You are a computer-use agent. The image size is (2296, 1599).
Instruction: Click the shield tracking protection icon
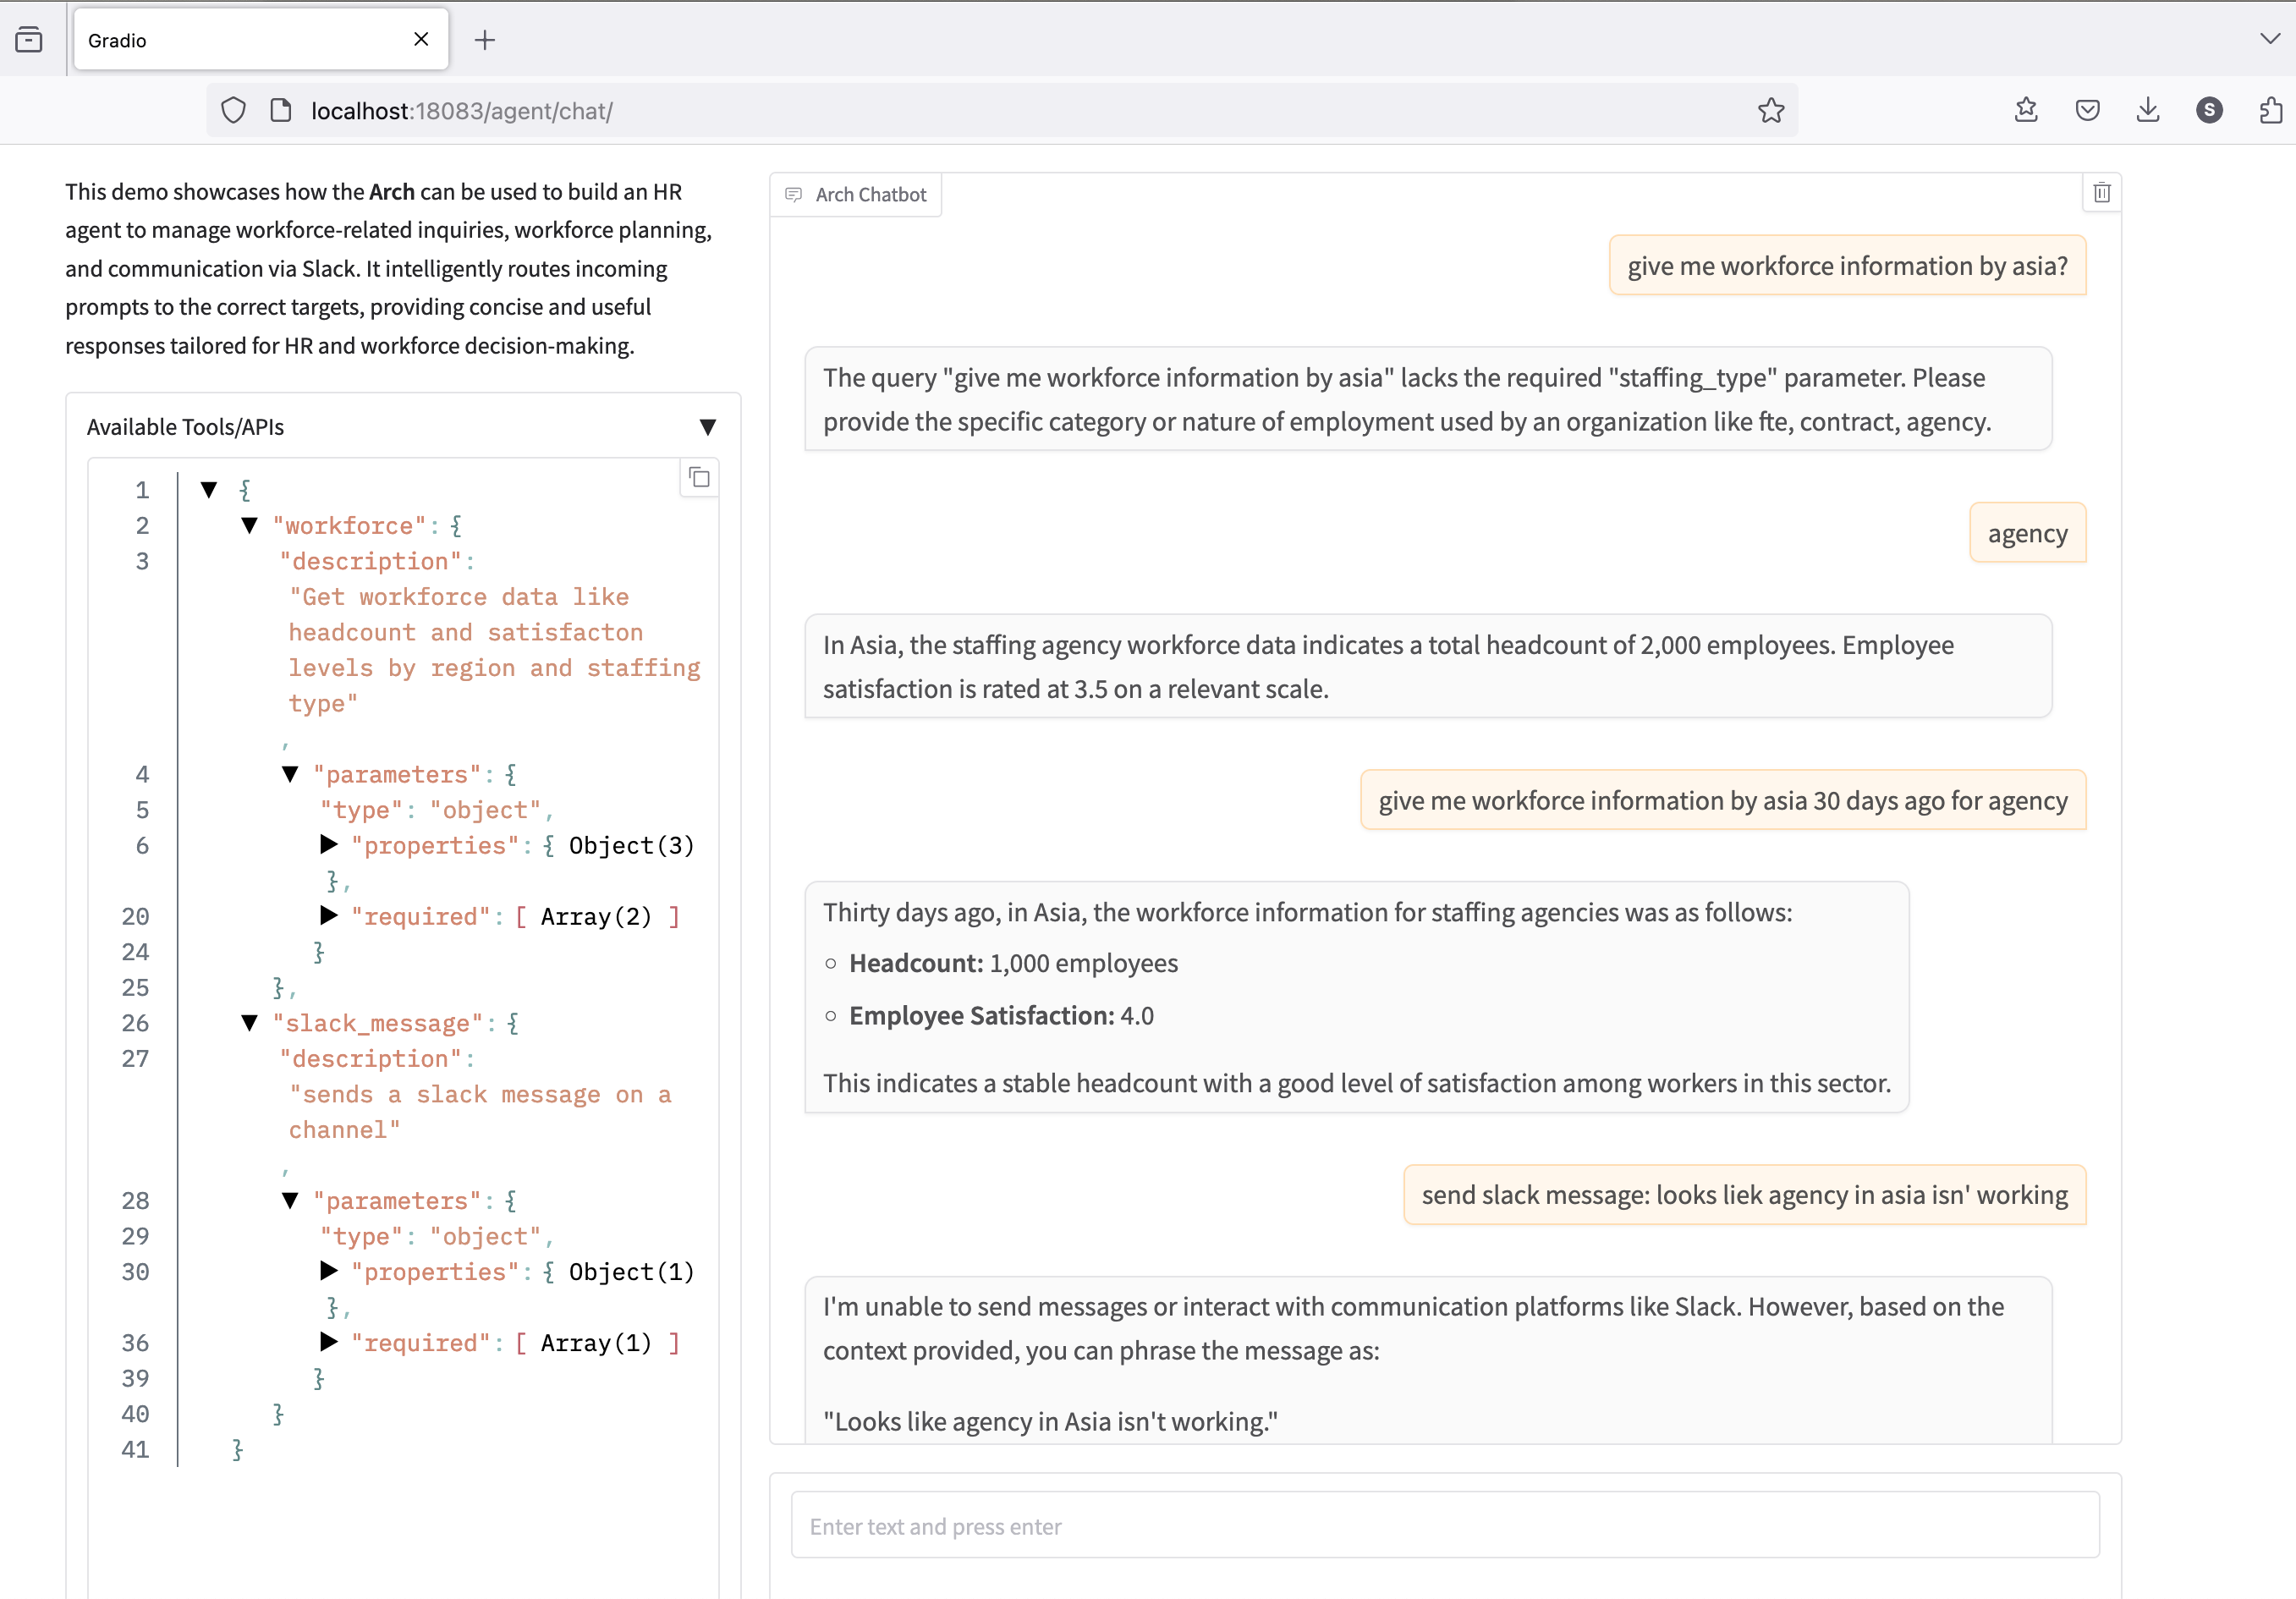click(x=233, y=110)
